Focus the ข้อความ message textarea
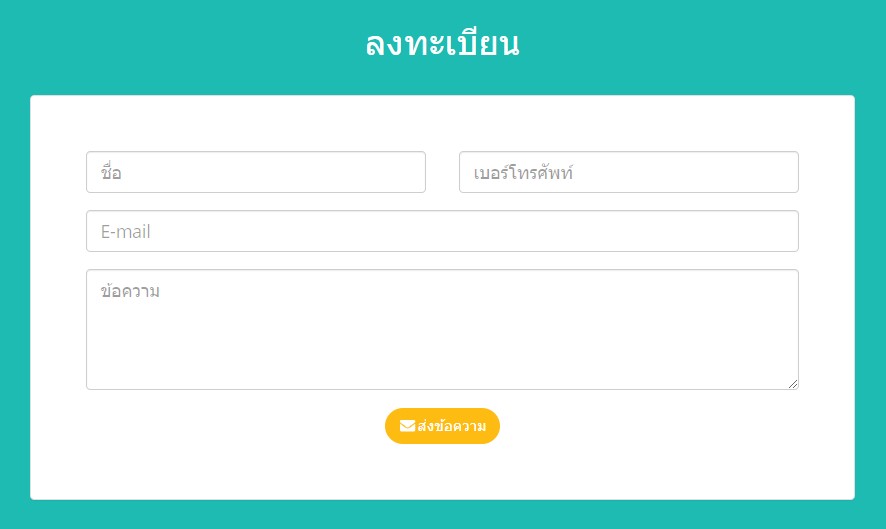Viewport: 886px width, 529px height. (x=442, y=329)
